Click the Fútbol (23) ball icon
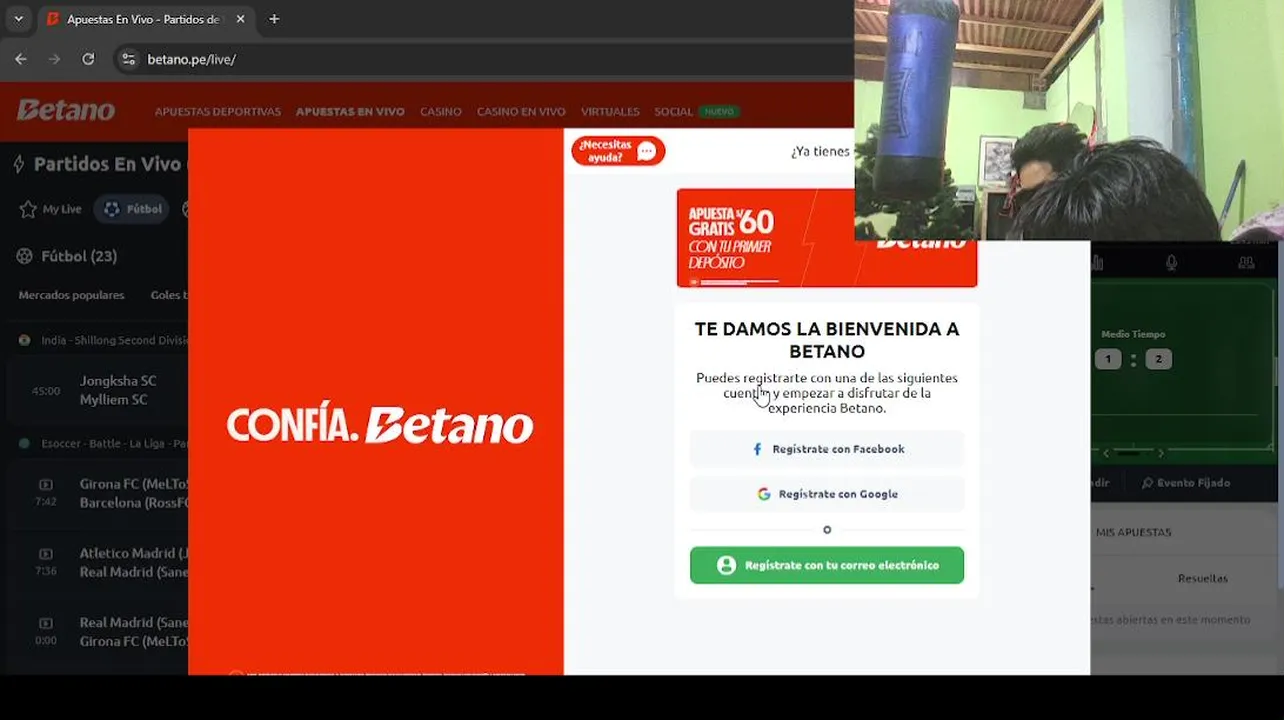 [x=25, y=256]
